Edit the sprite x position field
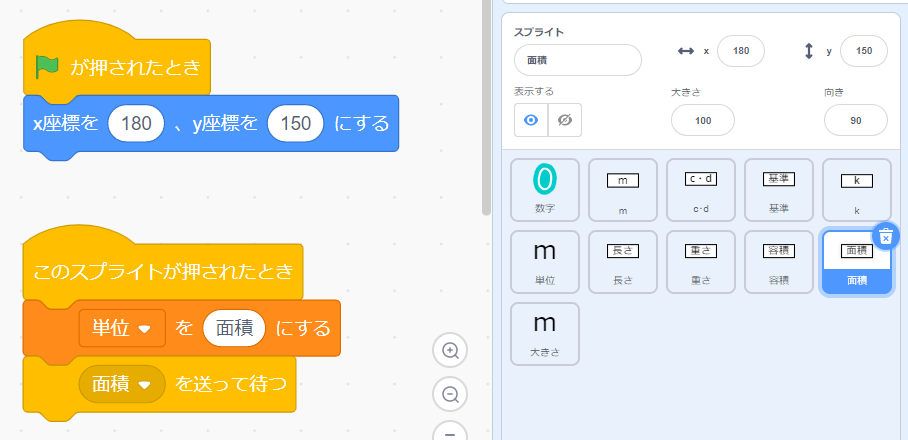Viewport: 908px width, 440px height. tap(741, 51)
